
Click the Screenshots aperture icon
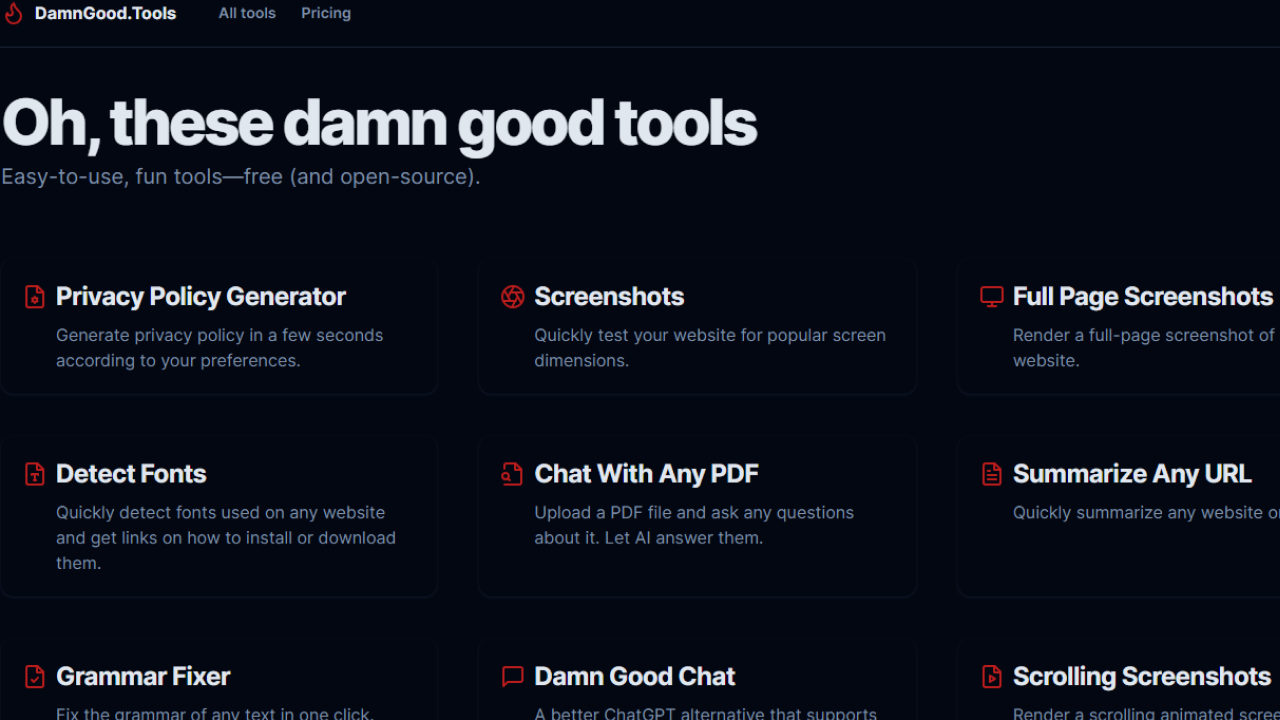click(513, 297)
